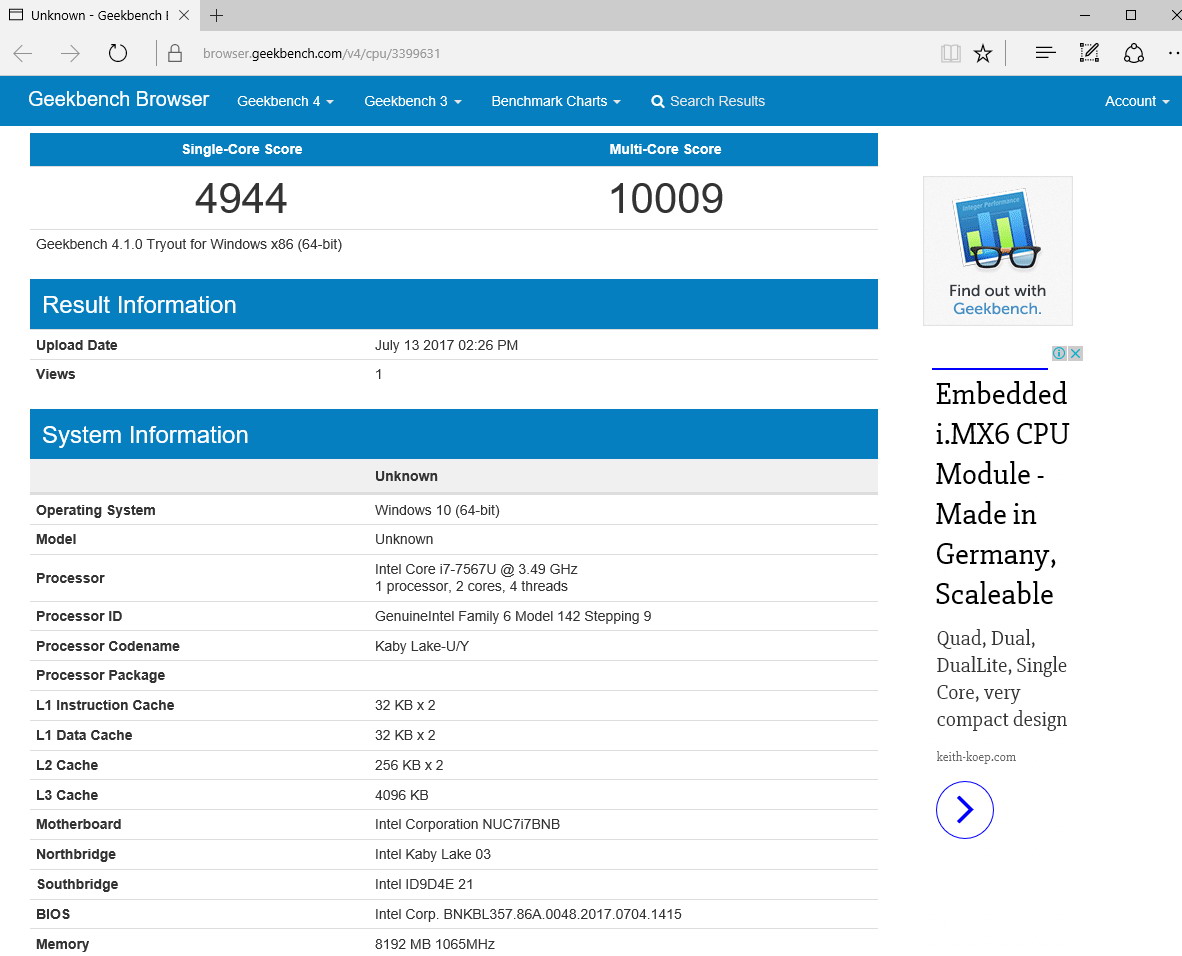Expand the Geekbench 4 dropdown menu
Viewport: 1182px width, 956px height.
285,101
